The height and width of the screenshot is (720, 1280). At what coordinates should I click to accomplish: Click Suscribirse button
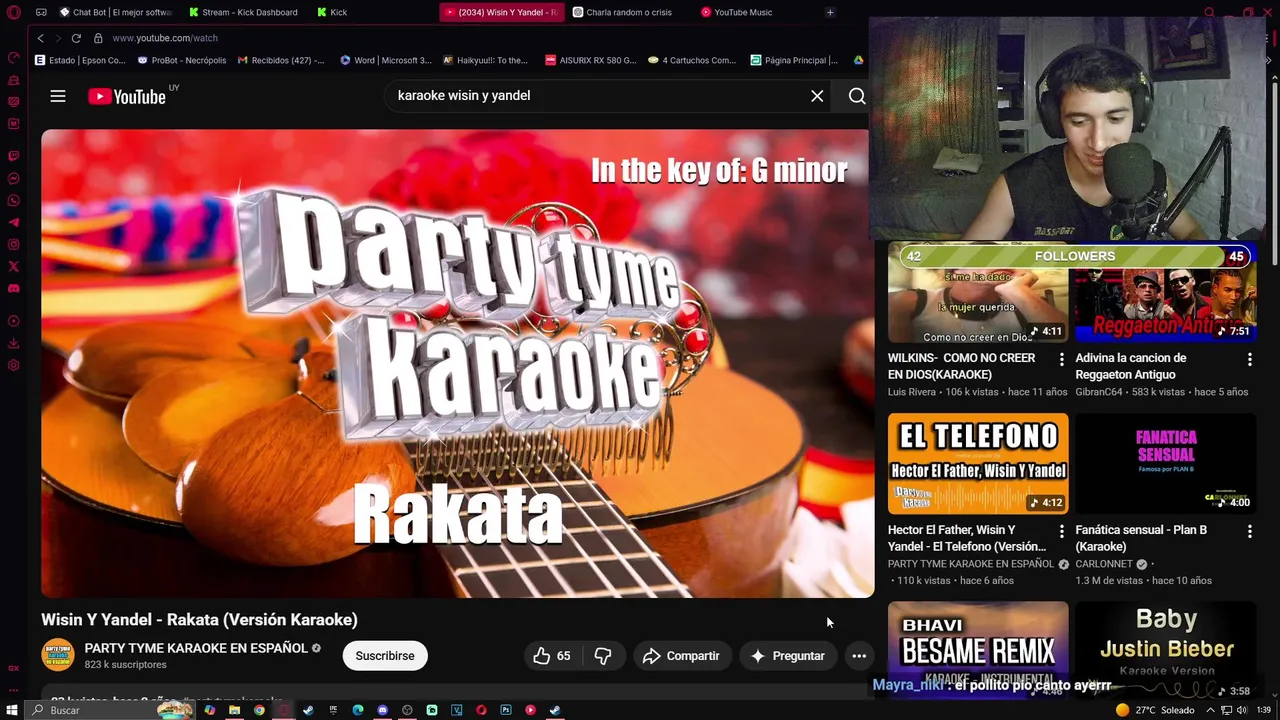pos(385,656)
